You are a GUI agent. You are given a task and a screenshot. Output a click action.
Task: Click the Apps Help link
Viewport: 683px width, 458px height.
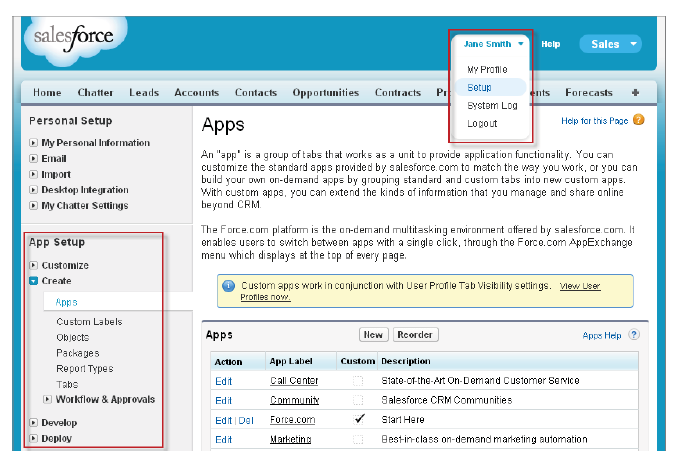pos(602,335)
